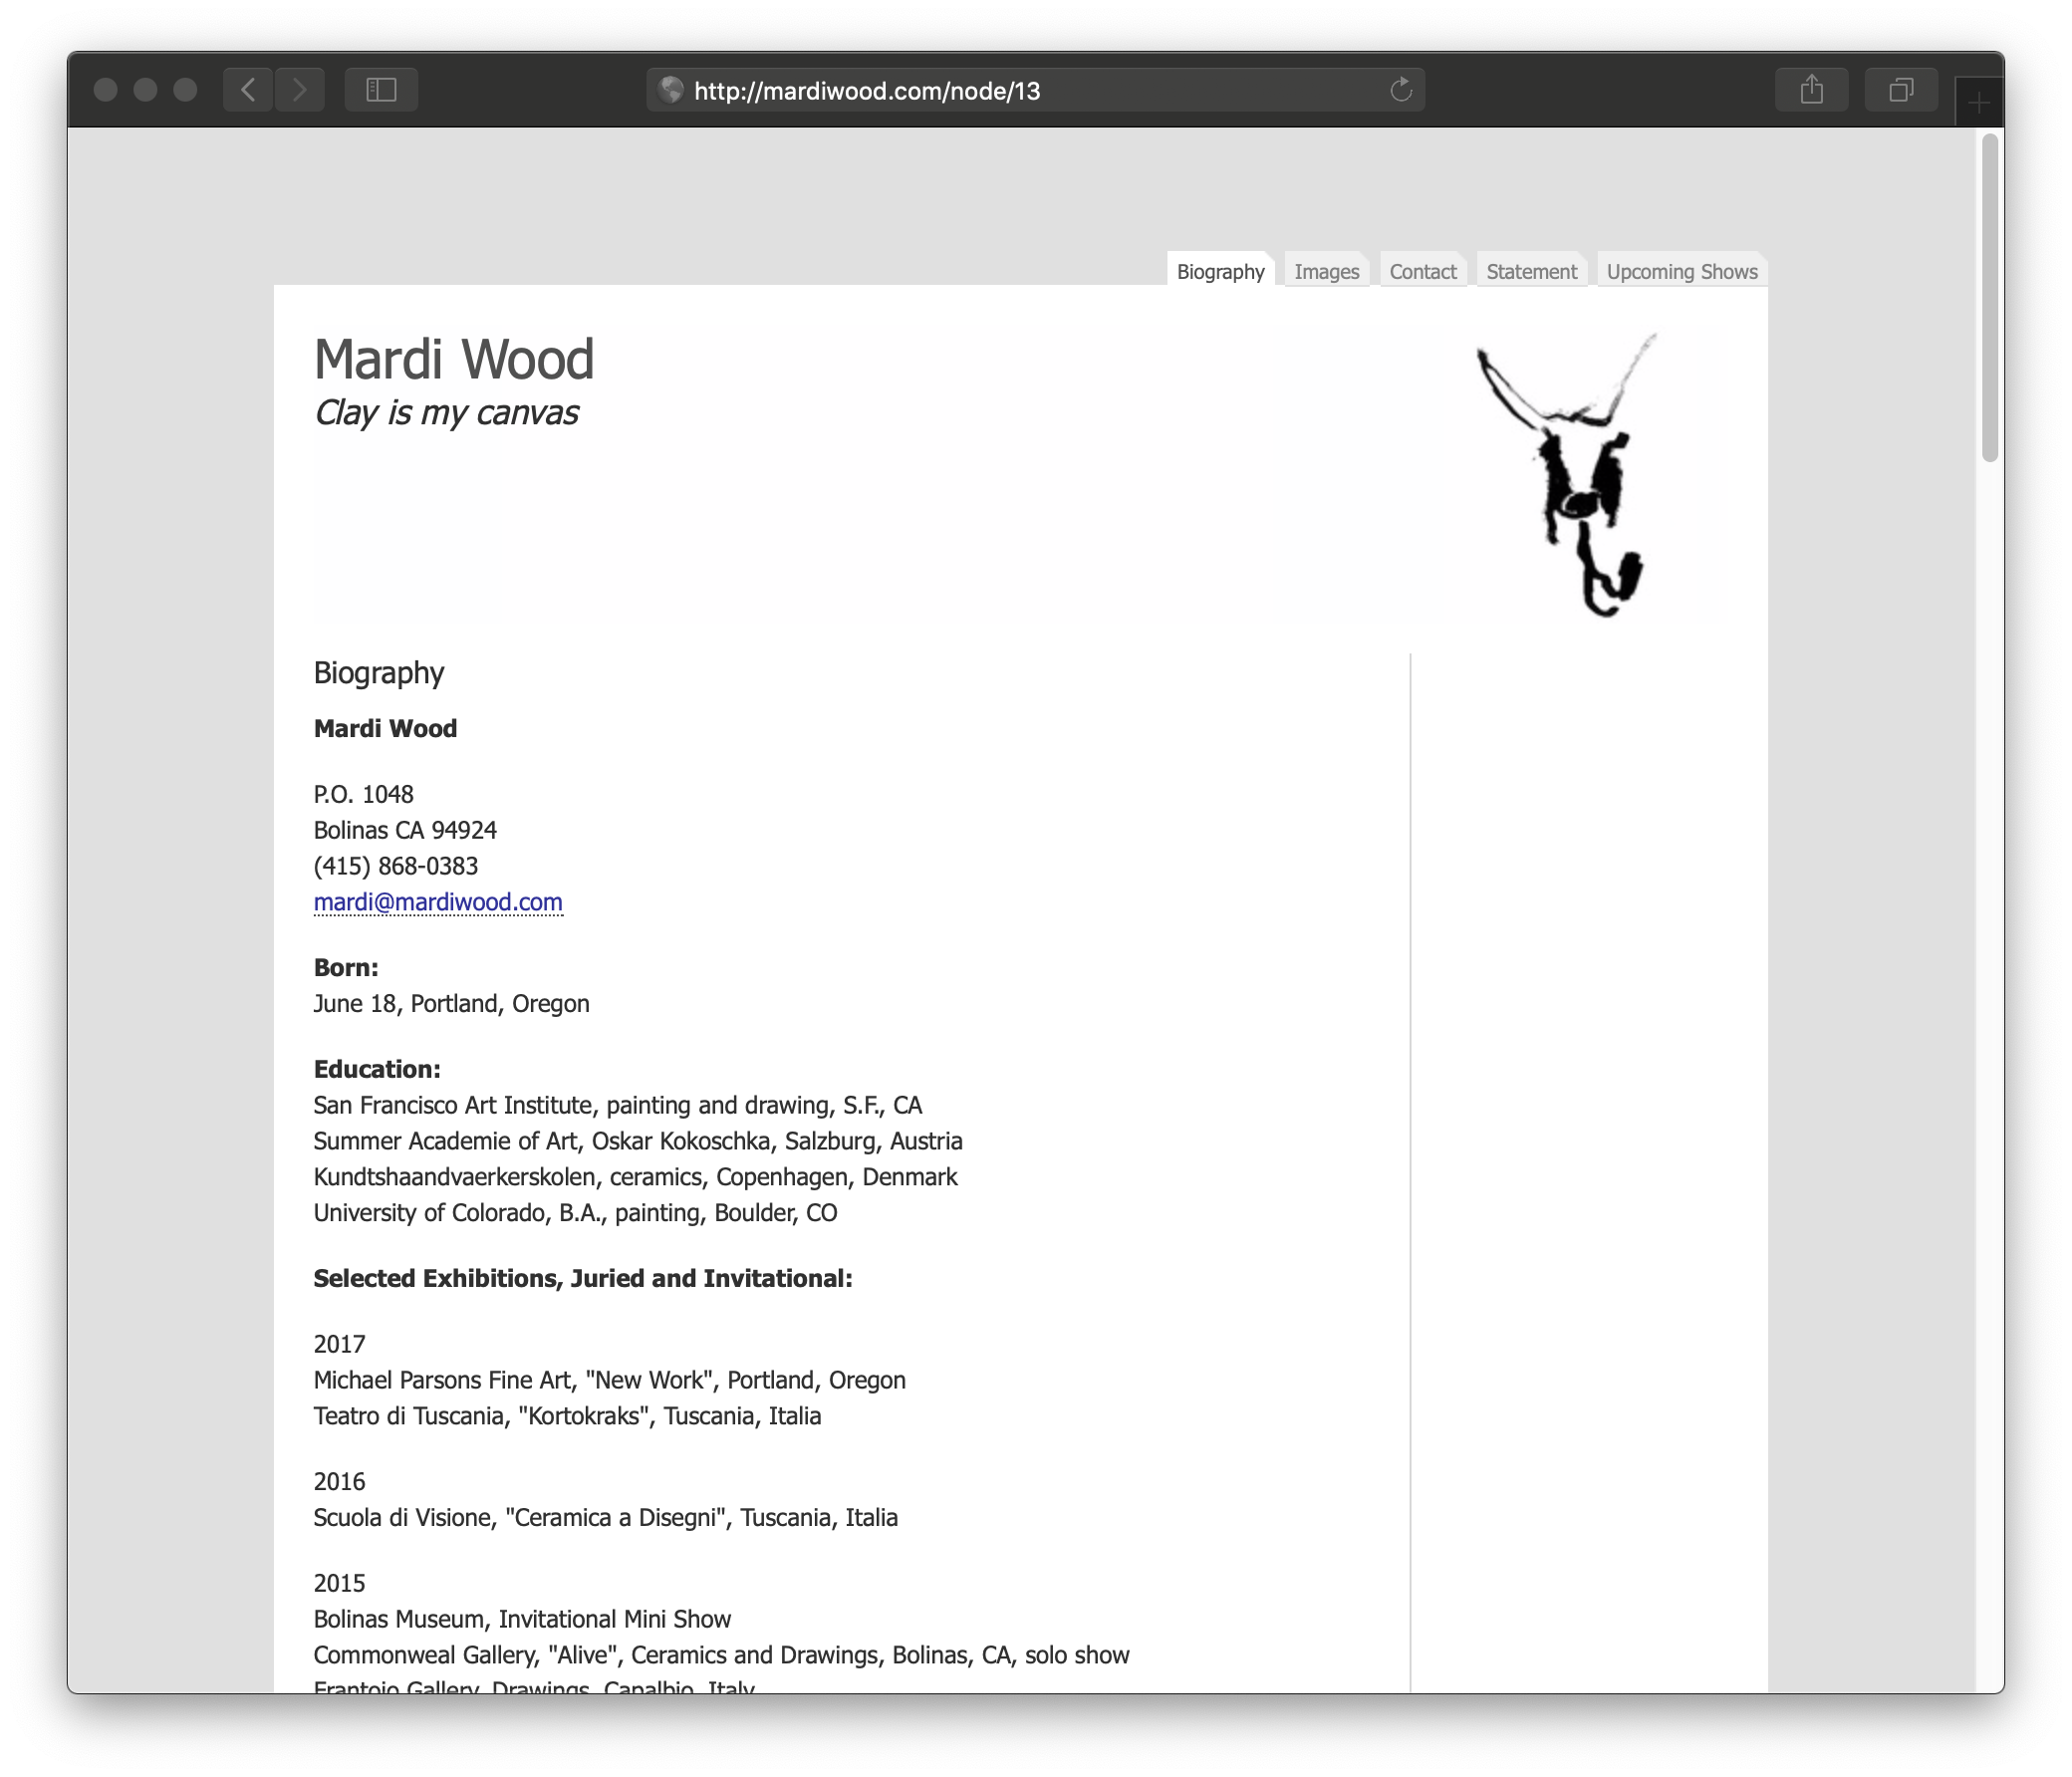Click the 'Clay is my canvas' tagline
2072x1777 pixels.
tap(446, 413)
